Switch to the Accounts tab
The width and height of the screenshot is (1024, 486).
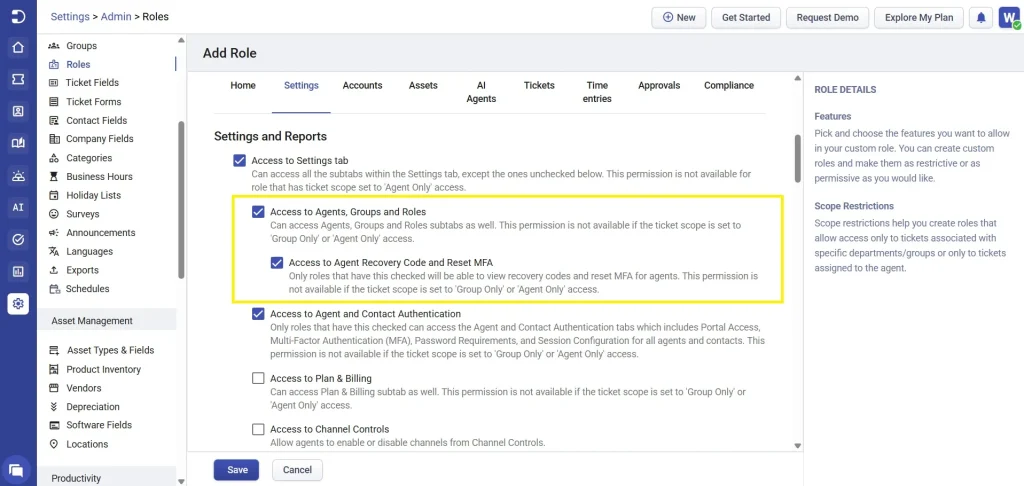(362, 86)
